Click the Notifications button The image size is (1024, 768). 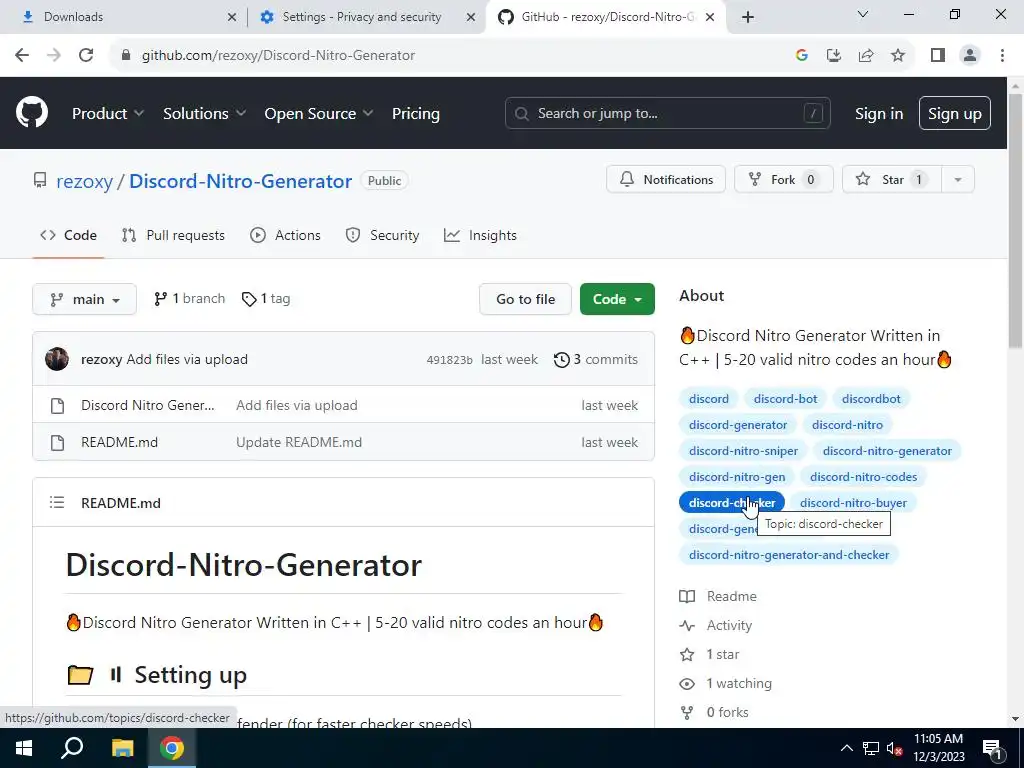point(665,180)
